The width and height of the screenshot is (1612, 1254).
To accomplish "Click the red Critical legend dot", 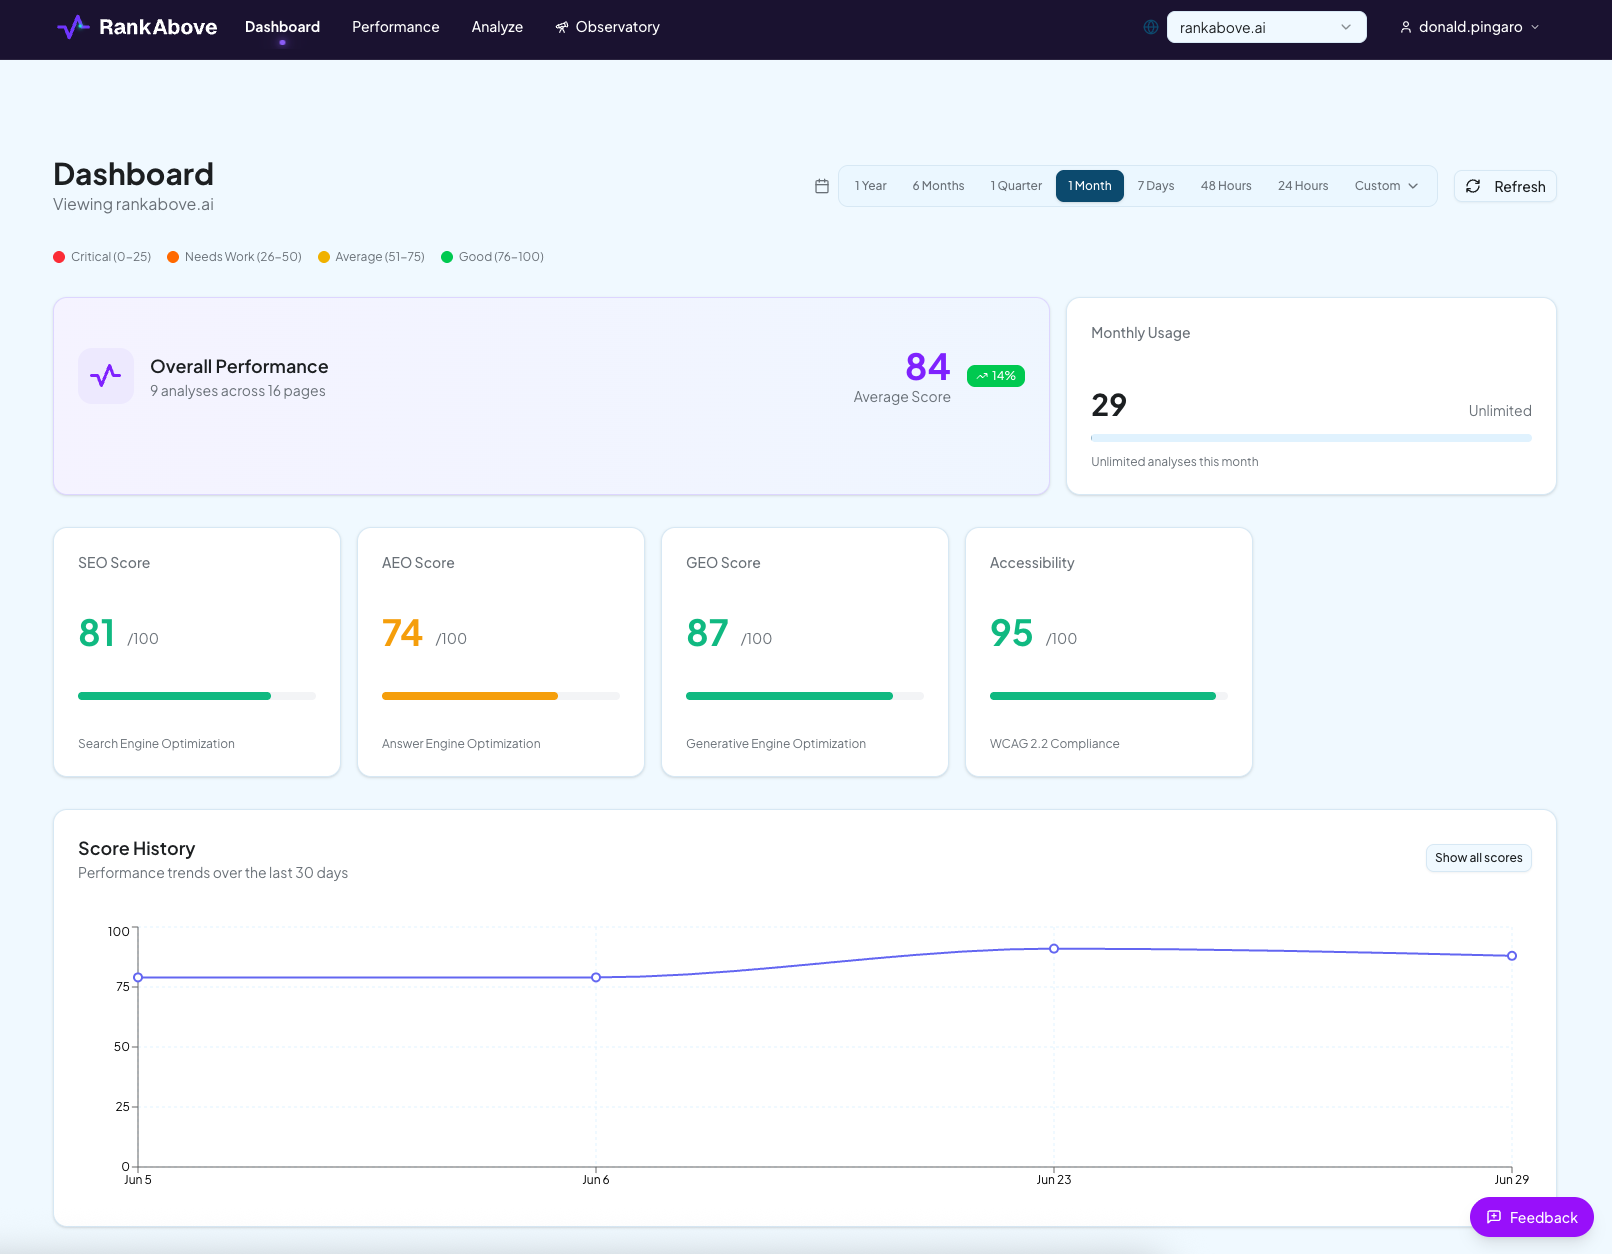I will click(x=59, y=257).
